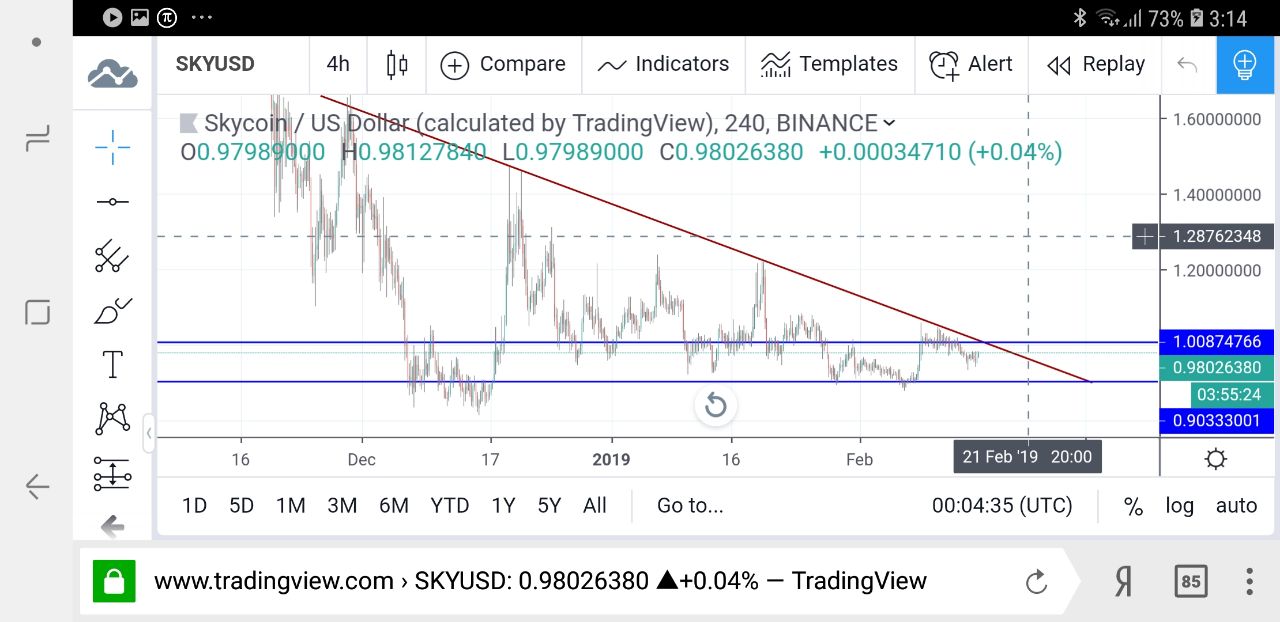1280x622 pixels.
Task: Click the reset chart circular arrow
Action: coord(716,405)
